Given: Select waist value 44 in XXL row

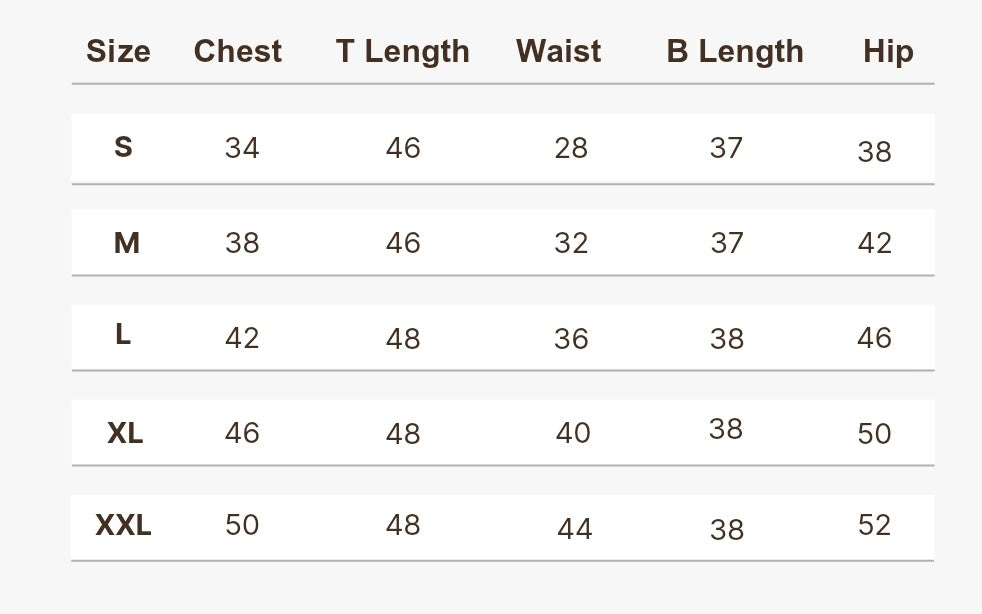Looking at the screenshot, I should point(575,529).
